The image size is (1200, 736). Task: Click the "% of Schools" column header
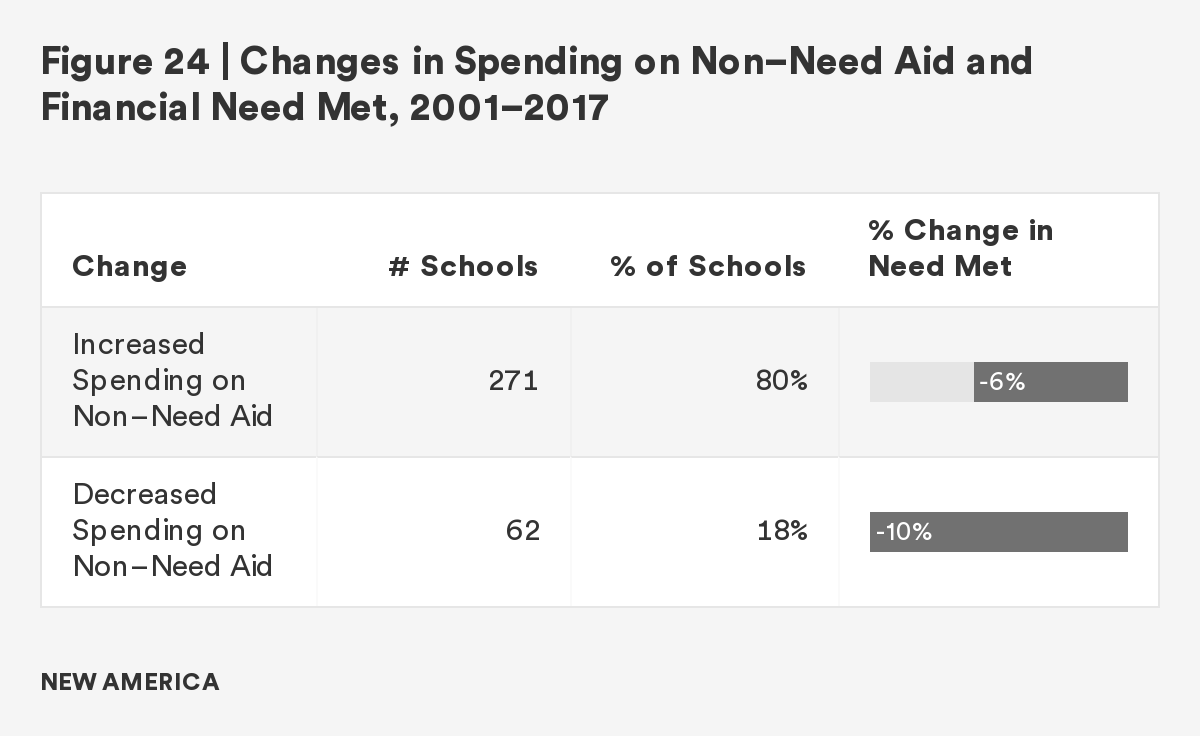(708, 266)
